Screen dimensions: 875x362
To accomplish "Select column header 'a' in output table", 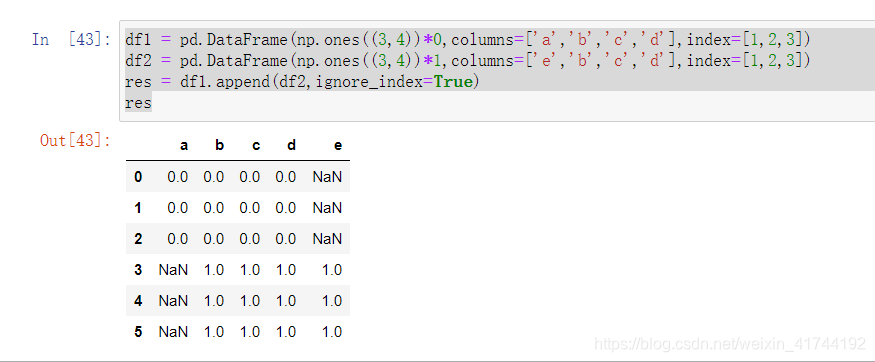I will point(184,146).
